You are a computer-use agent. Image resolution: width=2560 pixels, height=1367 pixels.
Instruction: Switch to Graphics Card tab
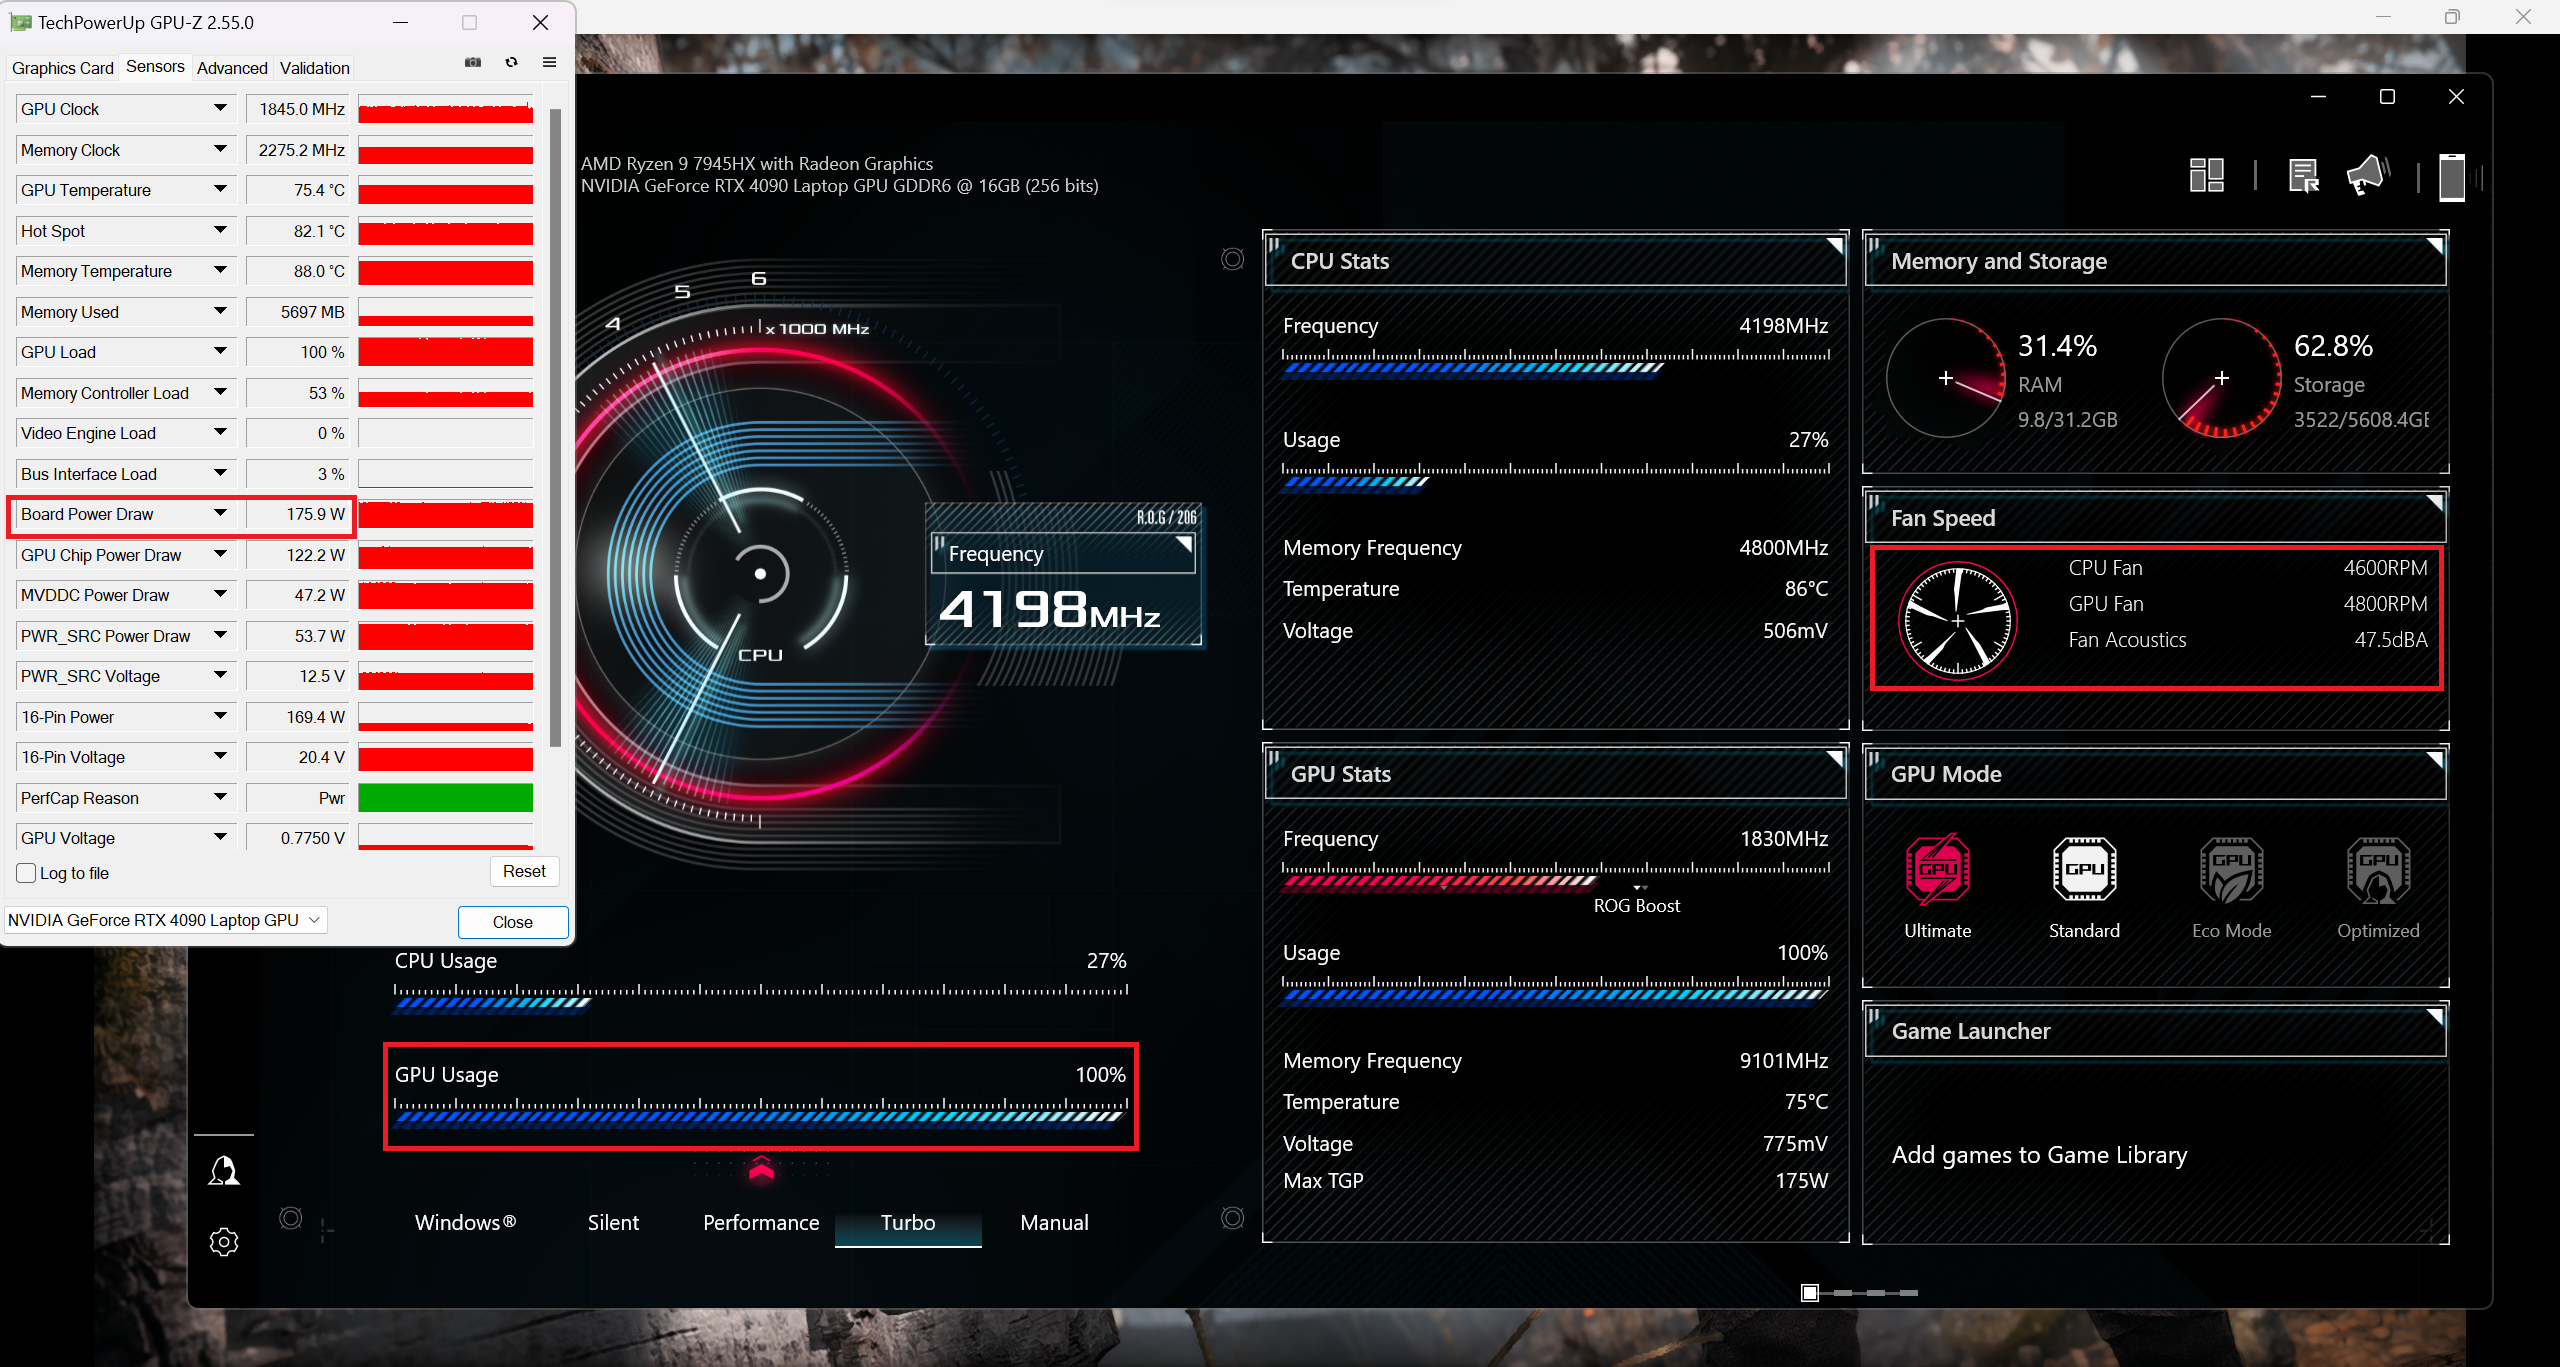tap(63, 68)
